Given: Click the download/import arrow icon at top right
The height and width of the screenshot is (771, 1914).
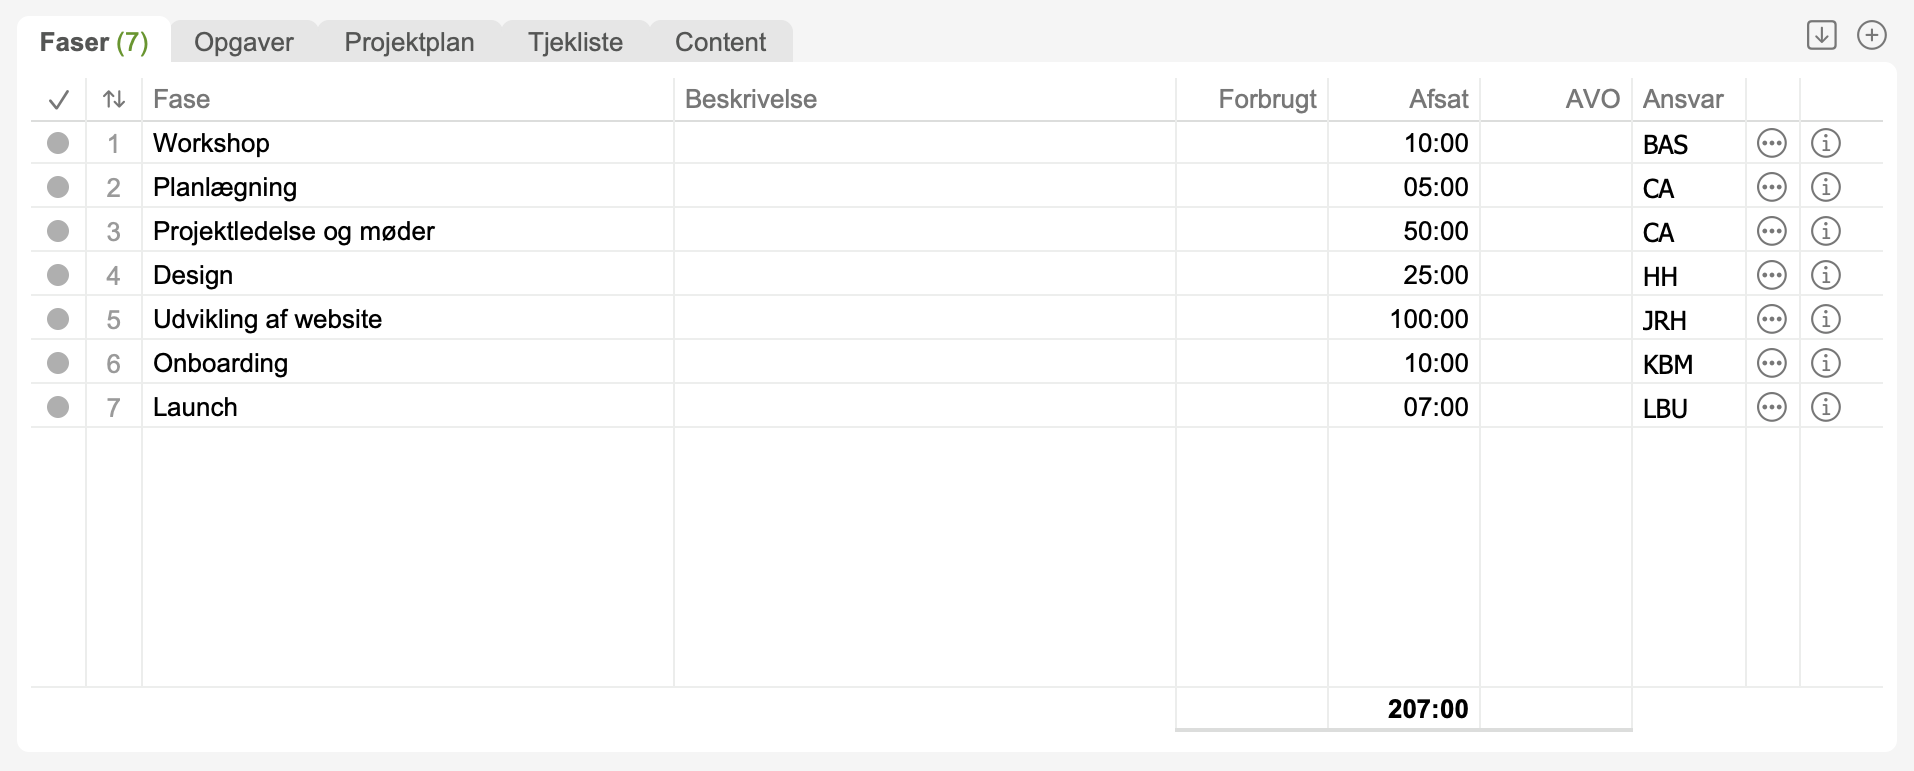Looking at the screenshot, I should tap(1821, 36).
